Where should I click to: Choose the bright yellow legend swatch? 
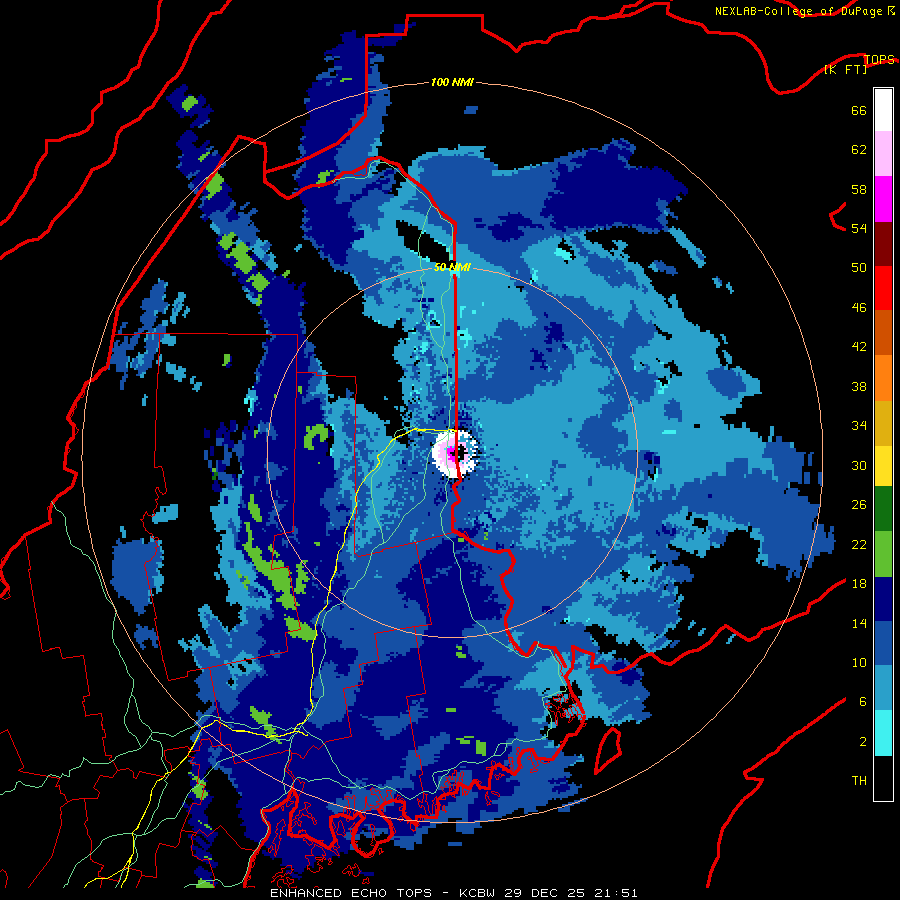pos(883,466)
